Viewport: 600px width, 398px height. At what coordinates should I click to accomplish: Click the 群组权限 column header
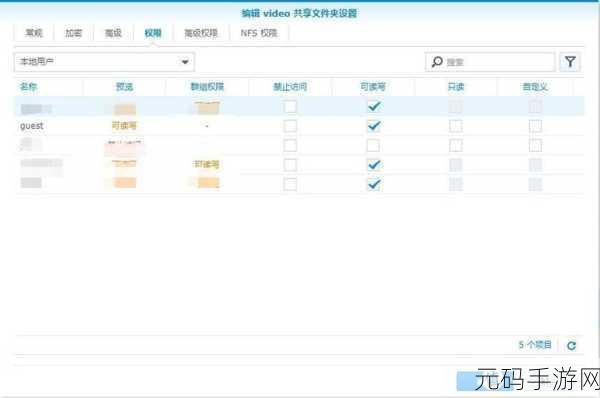point(207,86)
